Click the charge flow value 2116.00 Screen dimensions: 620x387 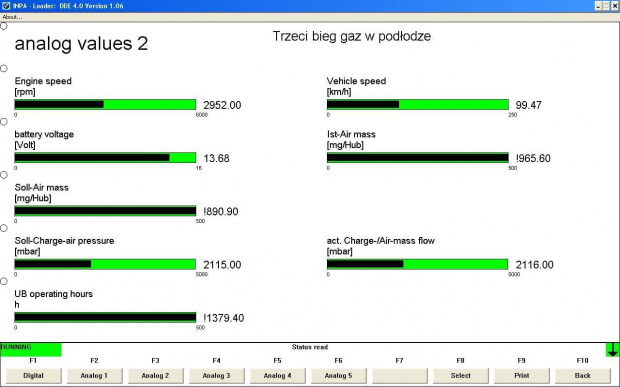click(535, 265)
